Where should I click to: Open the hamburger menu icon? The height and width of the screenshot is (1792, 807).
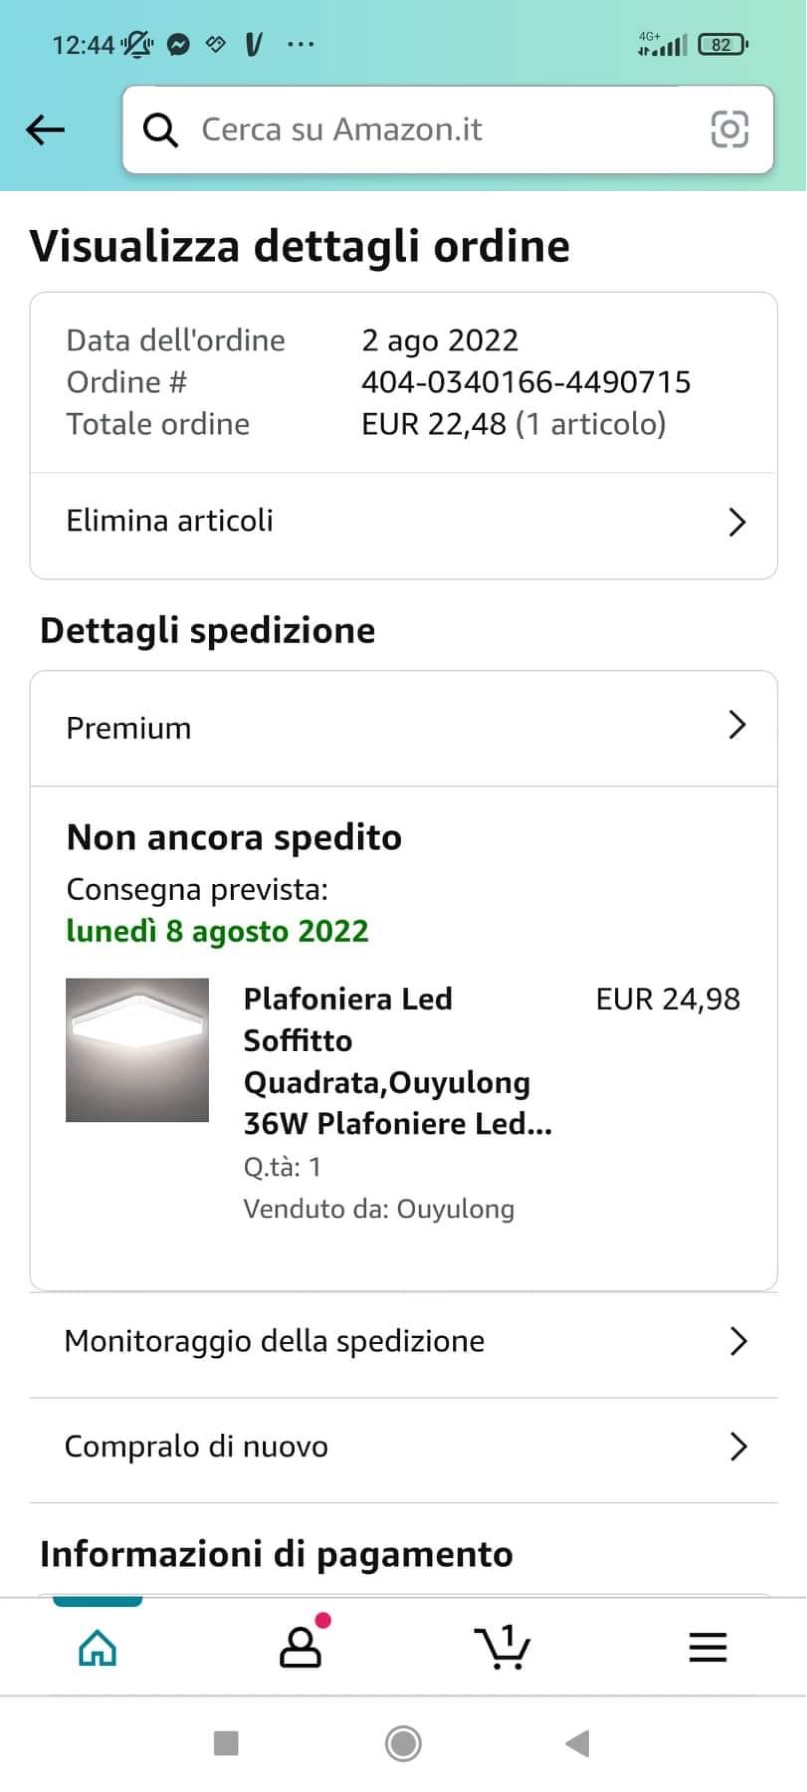pos(707,1647)
